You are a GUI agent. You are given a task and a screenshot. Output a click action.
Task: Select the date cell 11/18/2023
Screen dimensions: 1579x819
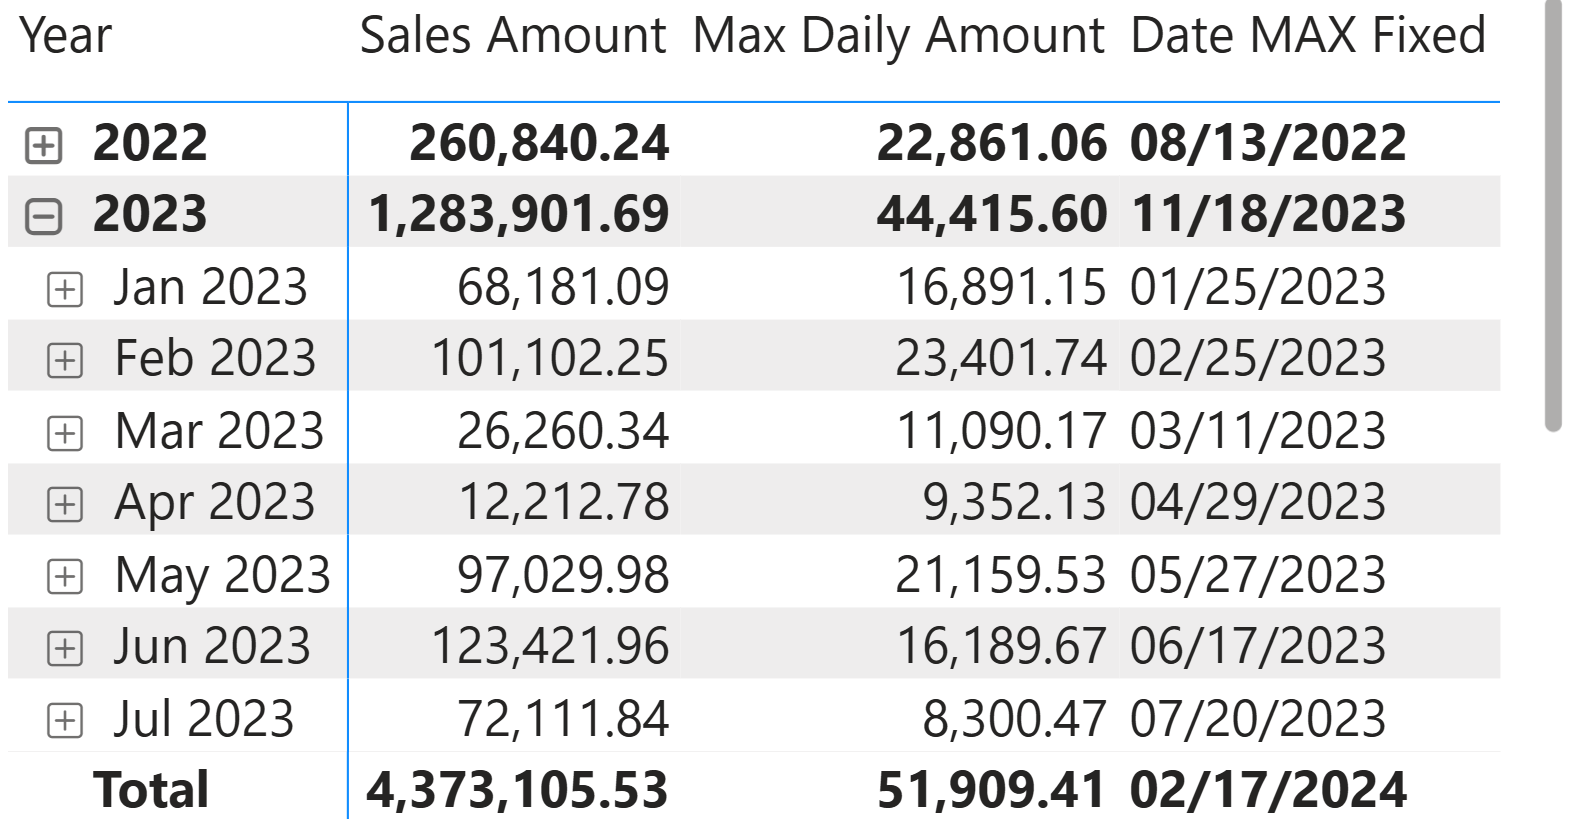[x=1267, y=214]
